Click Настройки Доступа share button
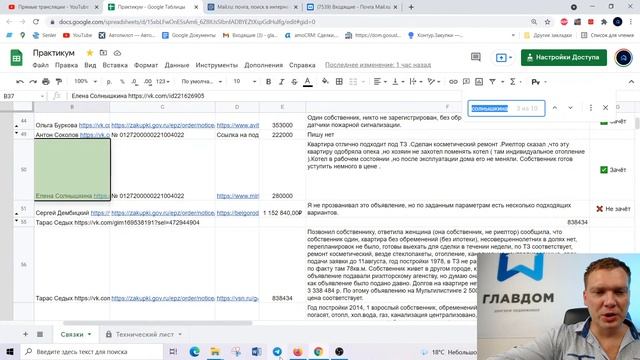The width and height of the screenshot is (640, 360). (x=564, y=58)
